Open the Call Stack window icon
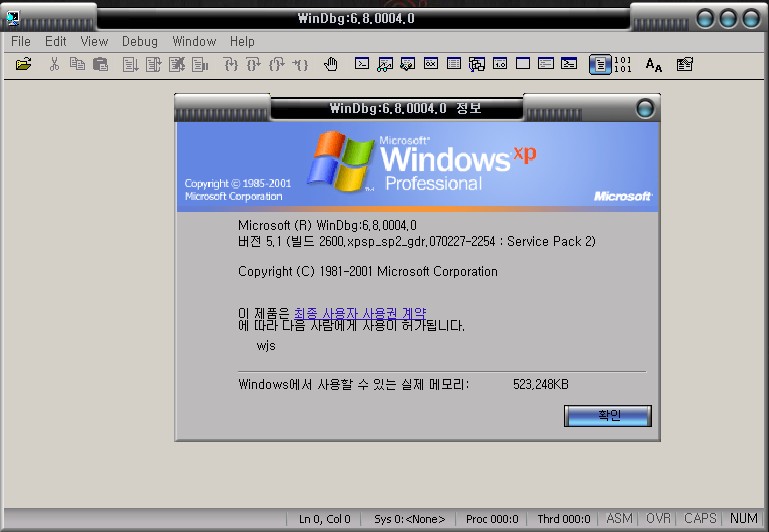This screenshot has width=769, height=532. point(477,64)
